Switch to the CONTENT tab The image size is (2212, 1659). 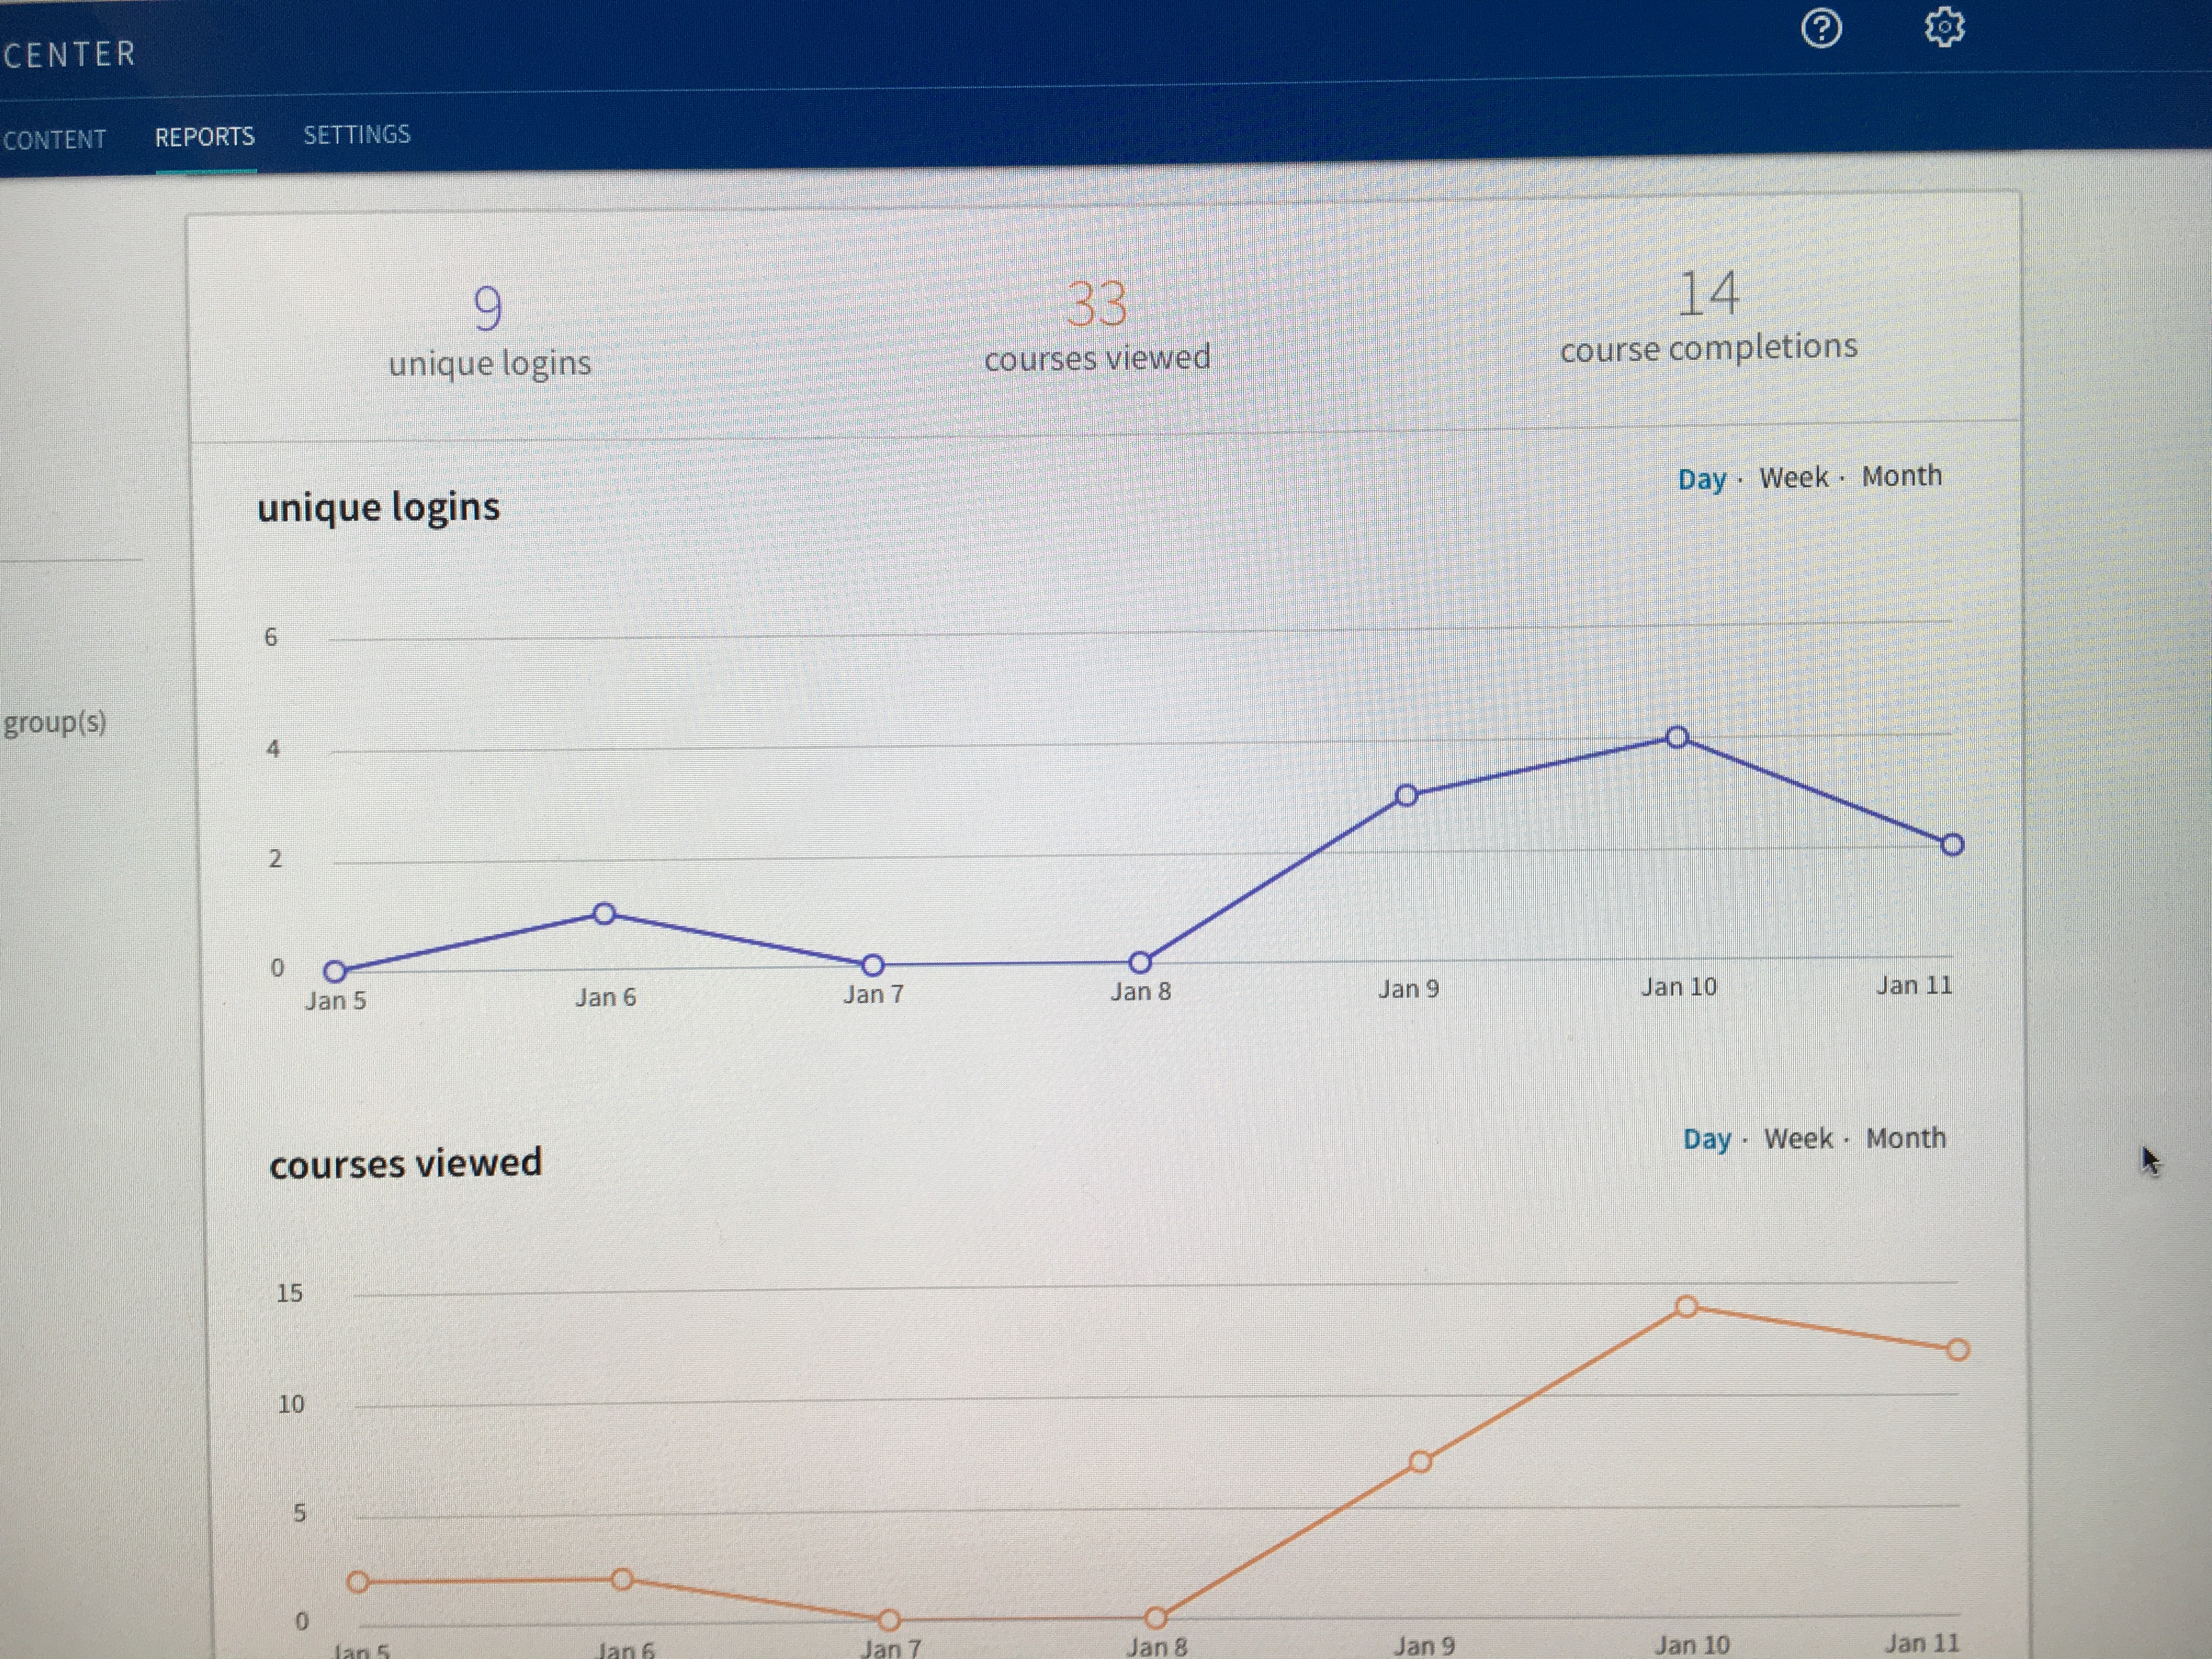click(x=55, y=139)
